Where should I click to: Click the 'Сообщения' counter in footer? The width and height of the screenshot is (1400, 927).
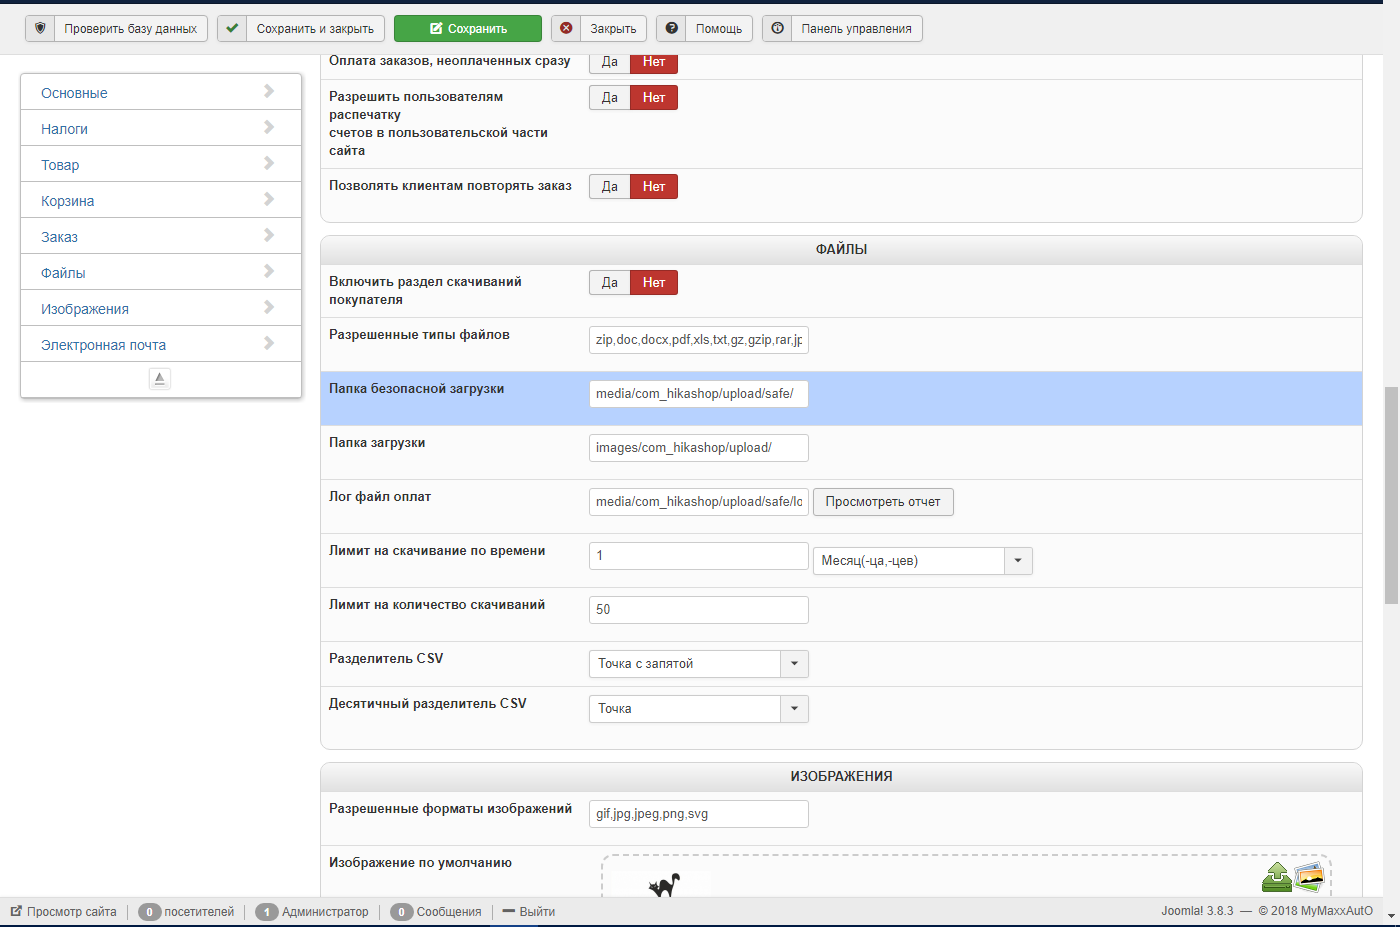pyautogui.click(x=436, y=911)
